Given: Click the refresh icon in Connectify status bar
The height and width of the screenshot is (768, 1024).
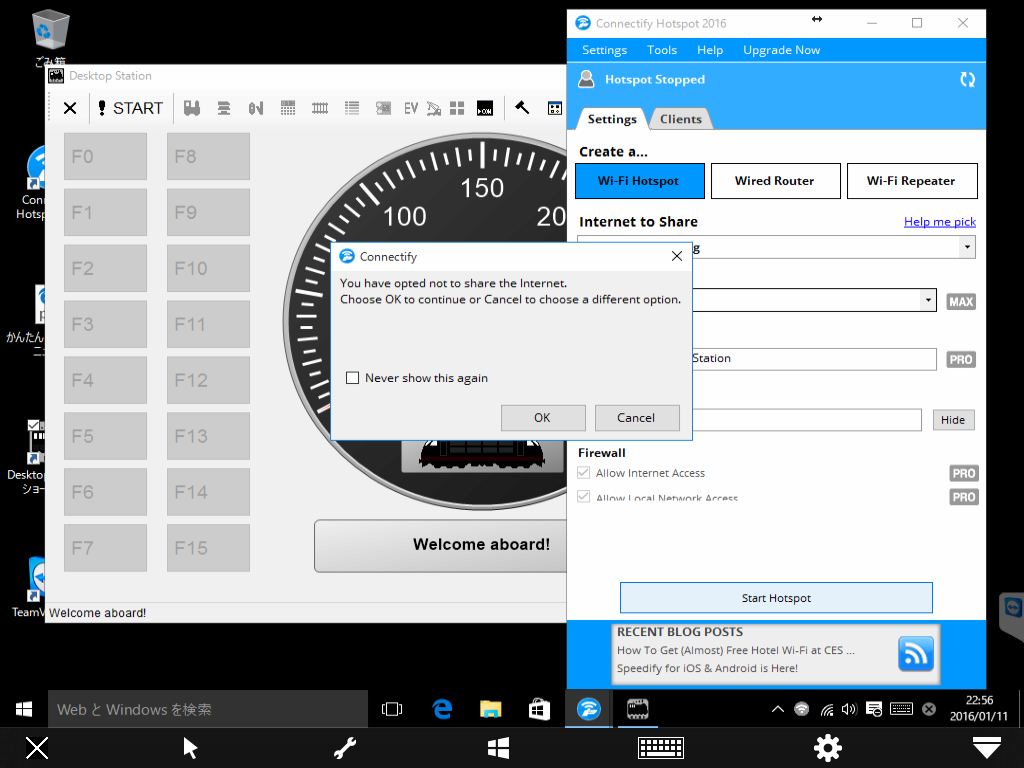Looking at the screenshot, I should click(x=967, y=80).
